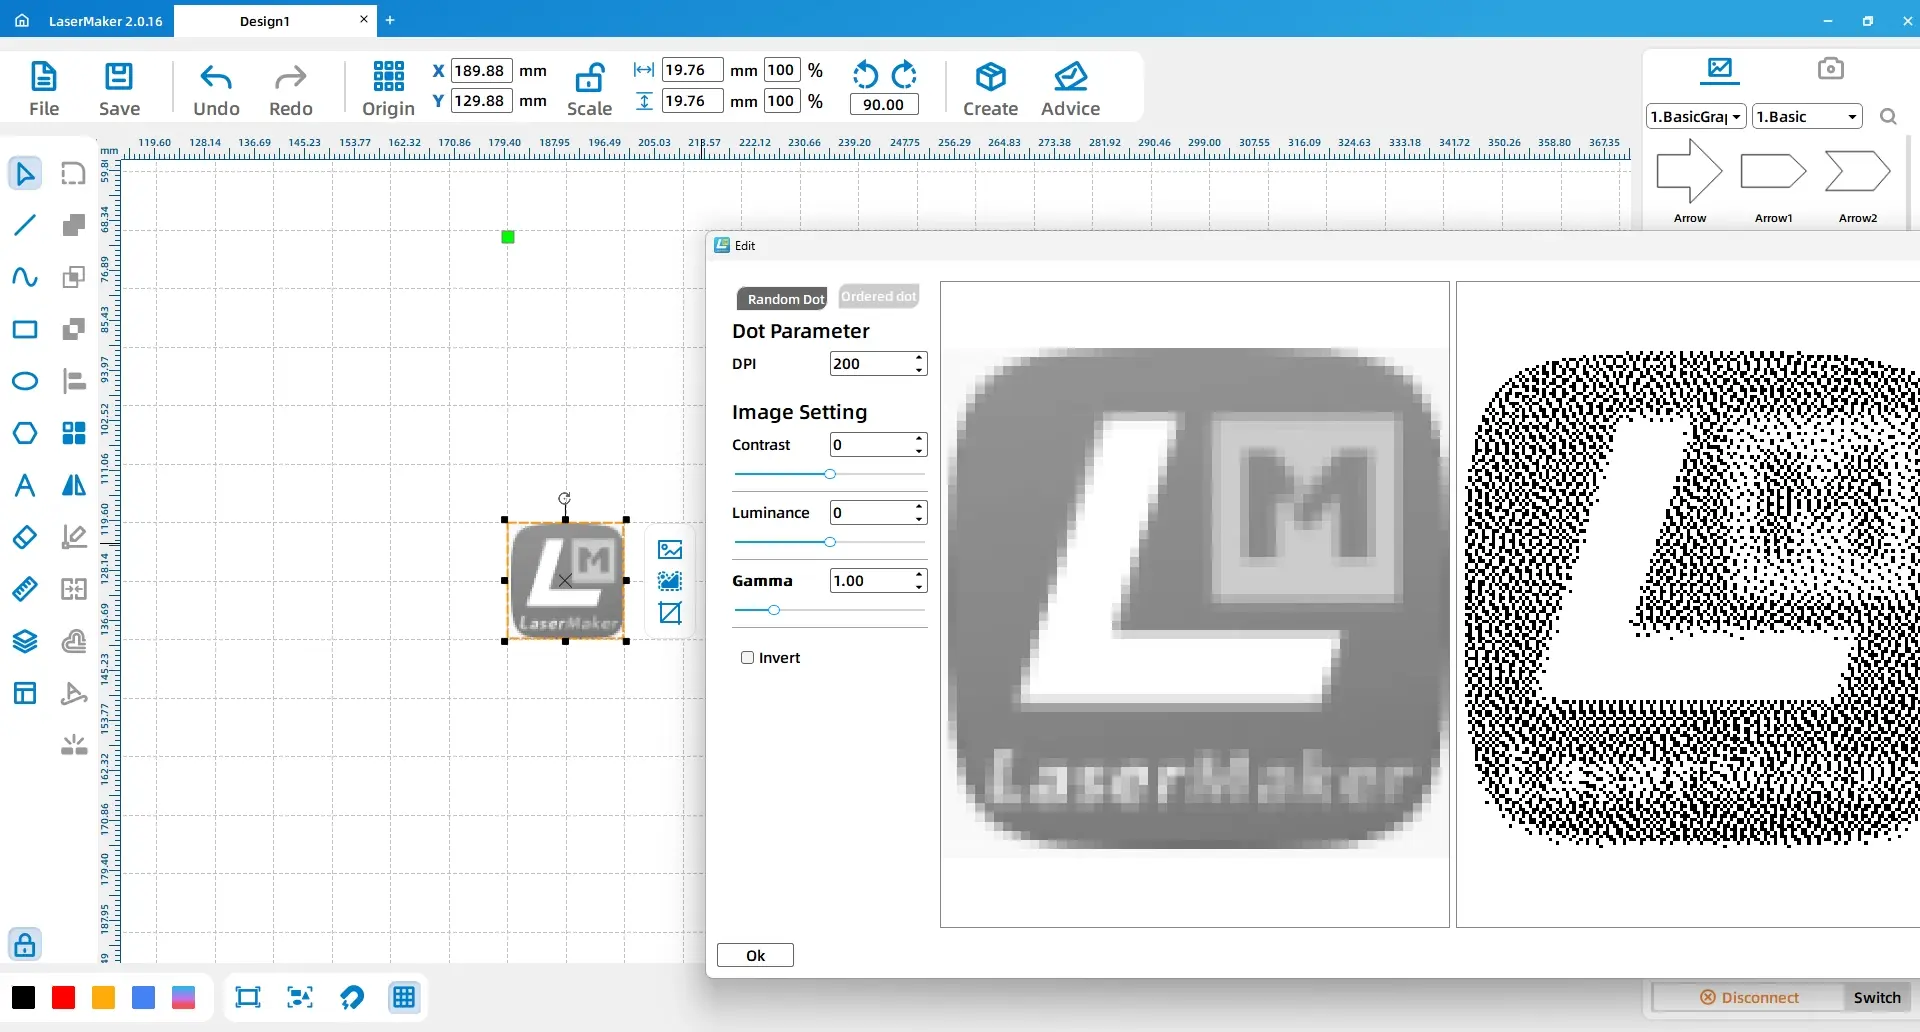1920x1032 pixels.
Task: Toggle the Invert checkbox
Action: click(747, 657)
